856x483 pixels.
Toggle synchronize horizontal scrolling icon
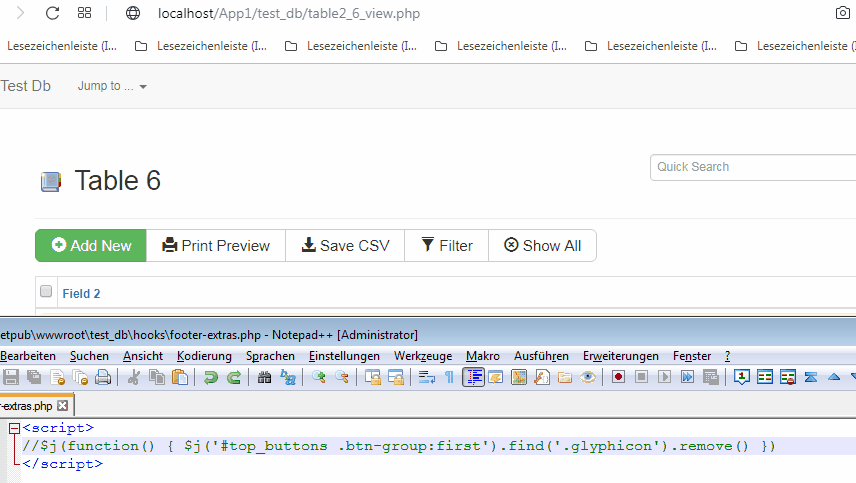click(x=396, y=377)
